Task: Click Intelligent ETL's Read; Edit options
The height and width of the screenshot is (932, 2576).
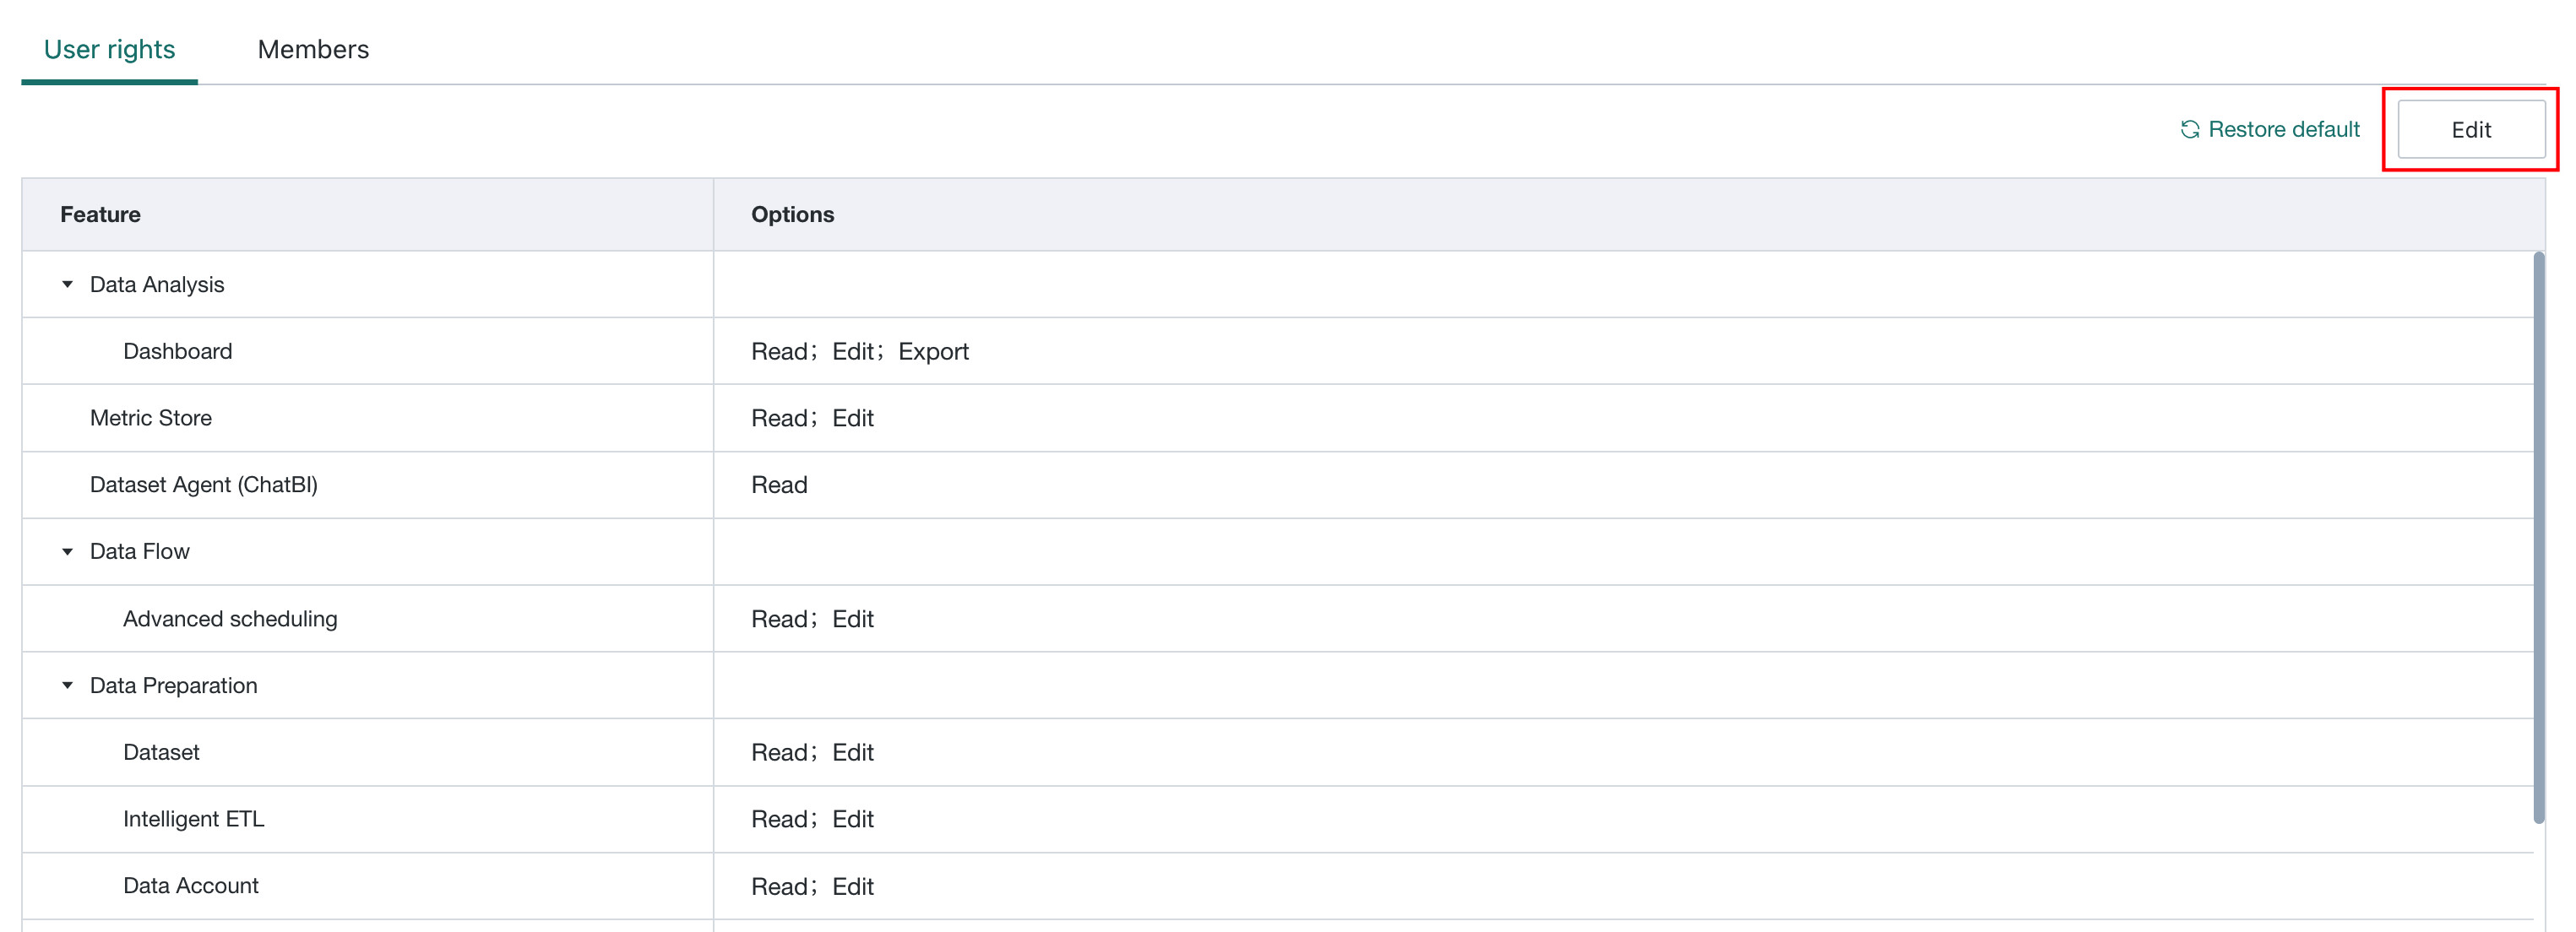Action: pos(812,819)
